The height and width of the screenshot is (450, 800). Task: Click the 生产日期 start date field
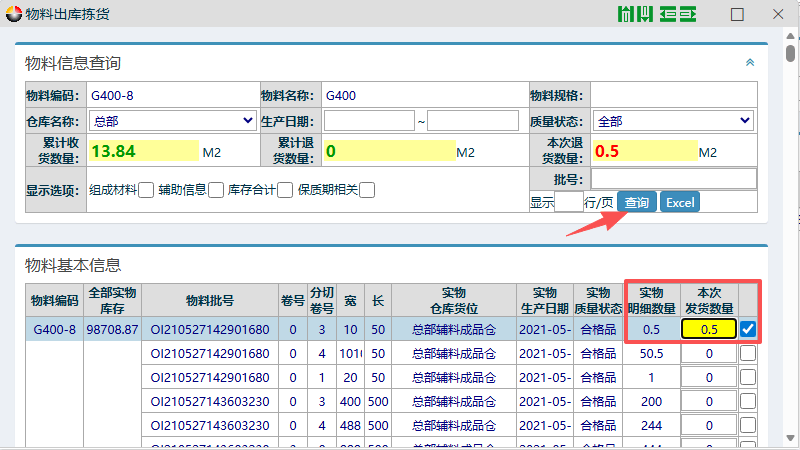pos(369,121)
